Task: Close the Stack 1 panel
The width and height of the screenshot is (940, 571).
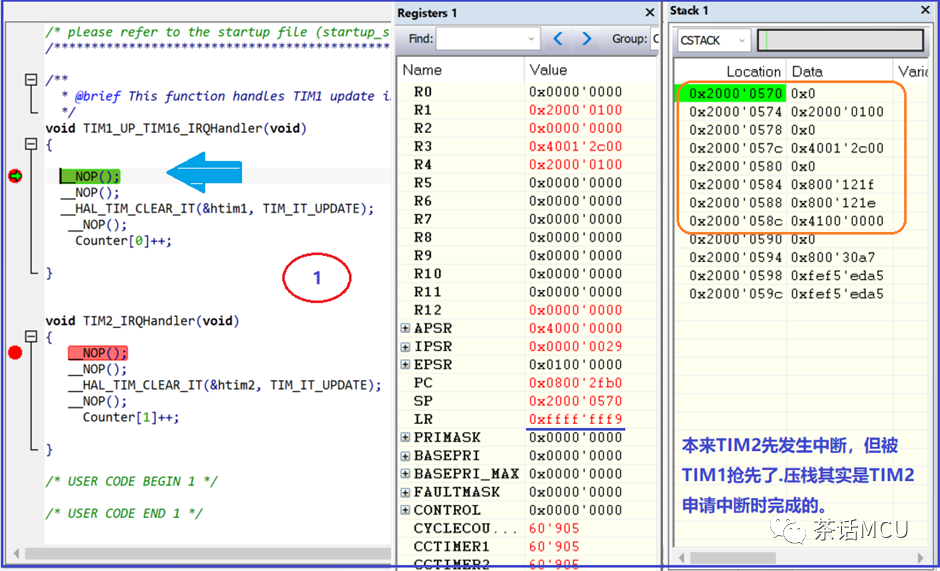Action: pos(925,10)
